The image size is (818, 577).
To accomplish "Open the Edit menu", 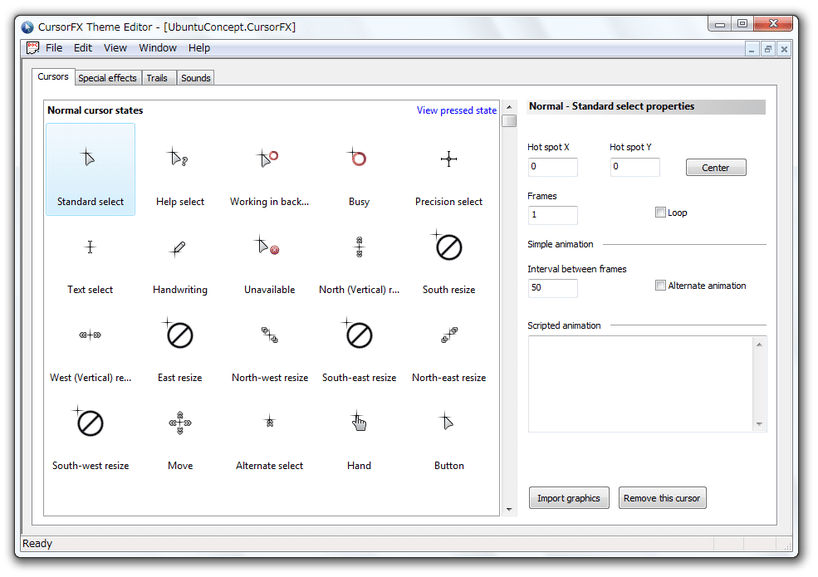I will [x=82, y=48].
